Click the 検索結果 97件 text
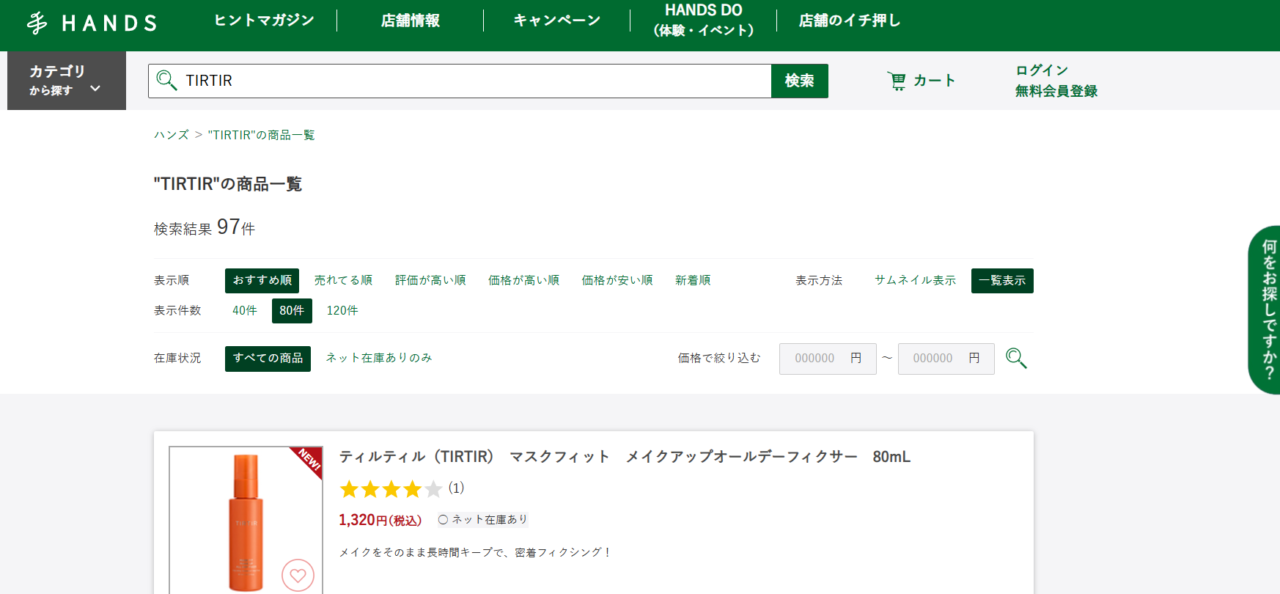This screenshot has height=594, width=1280. [x=204, y=227]
